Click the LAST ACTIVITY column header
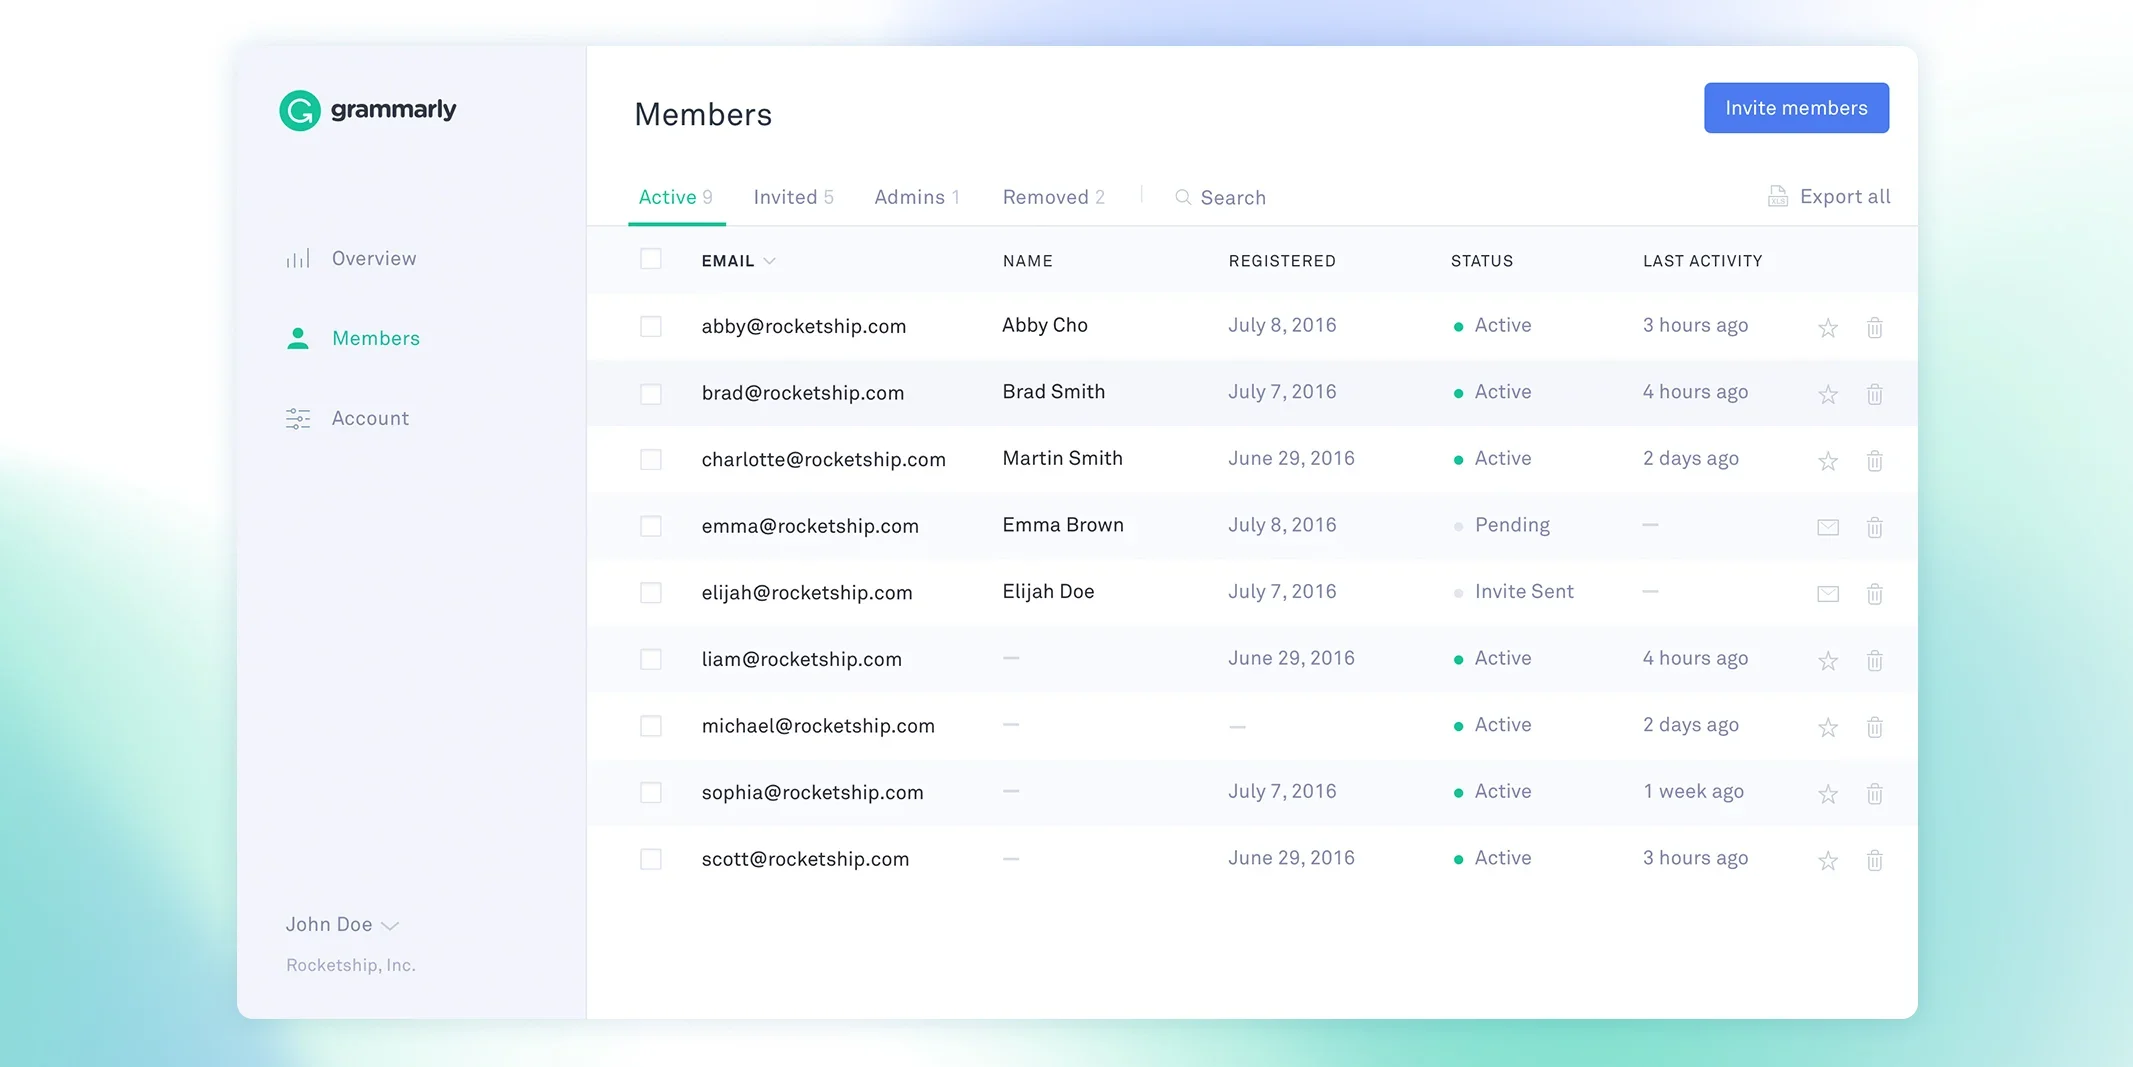The width and height of the screenshot is (2133, 1067). click(x=1702, y=261)
